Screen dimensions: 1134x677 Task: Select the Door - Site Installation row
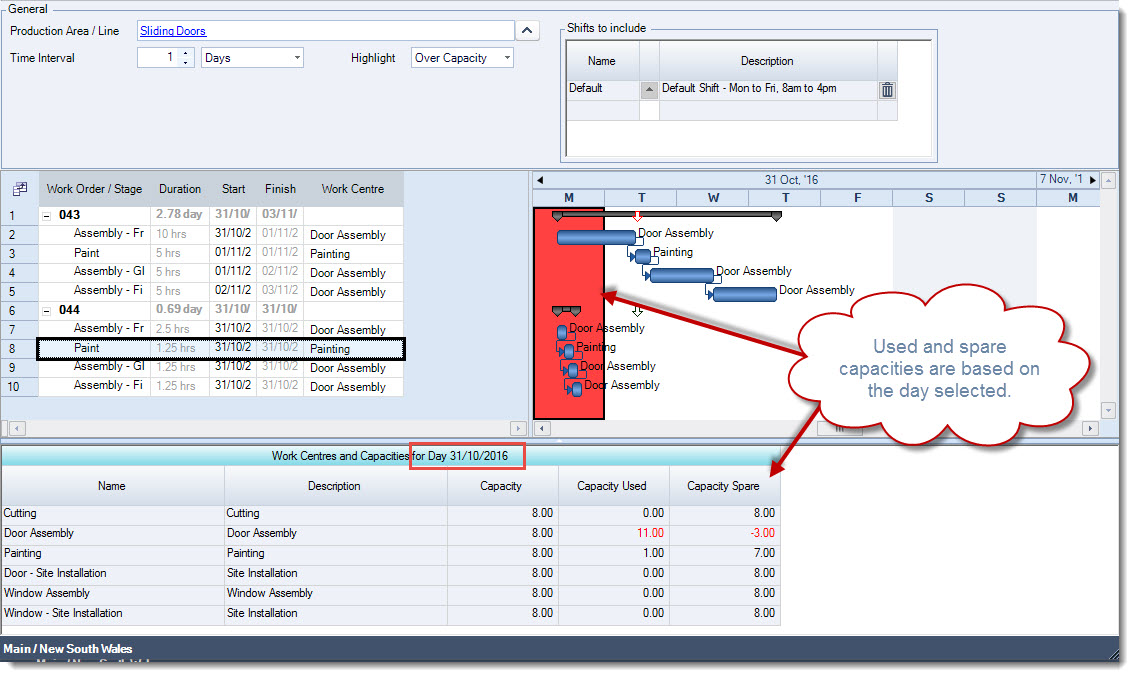pos(391,574)
